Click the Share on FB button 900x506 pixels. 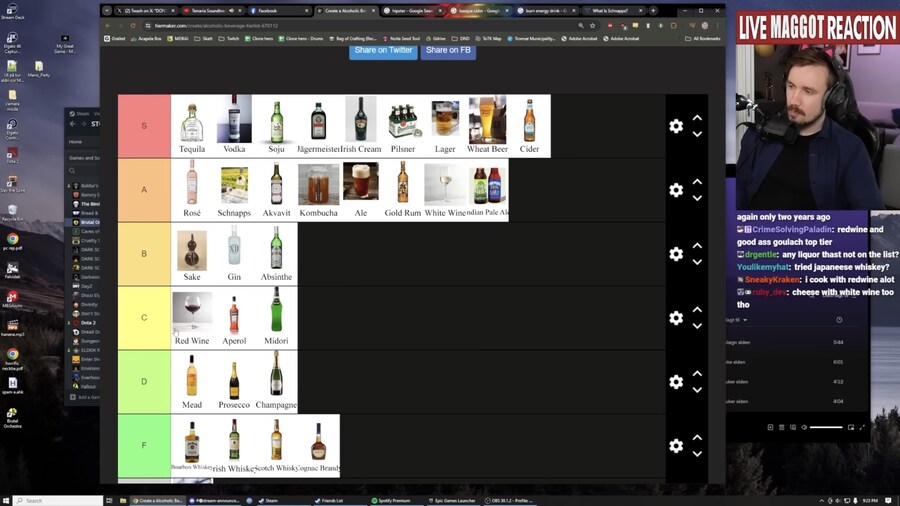[x=448, y=50]
